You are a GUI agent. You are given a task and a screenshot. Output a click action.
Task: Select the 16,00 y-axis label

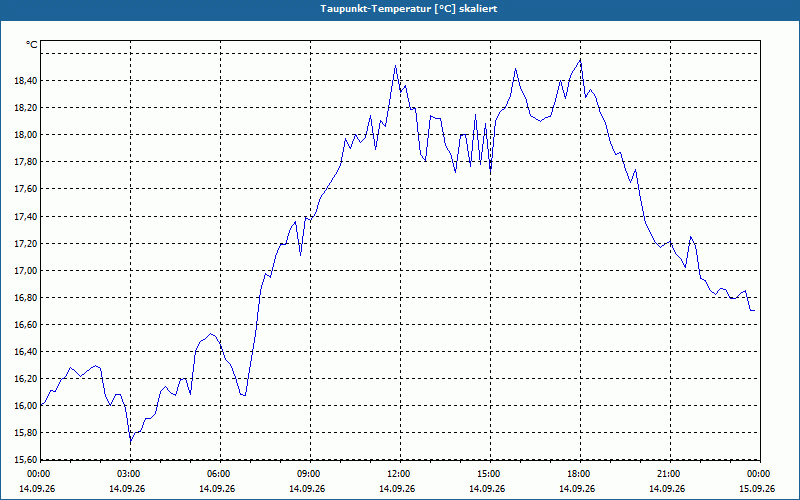click(x=27, y=406)
